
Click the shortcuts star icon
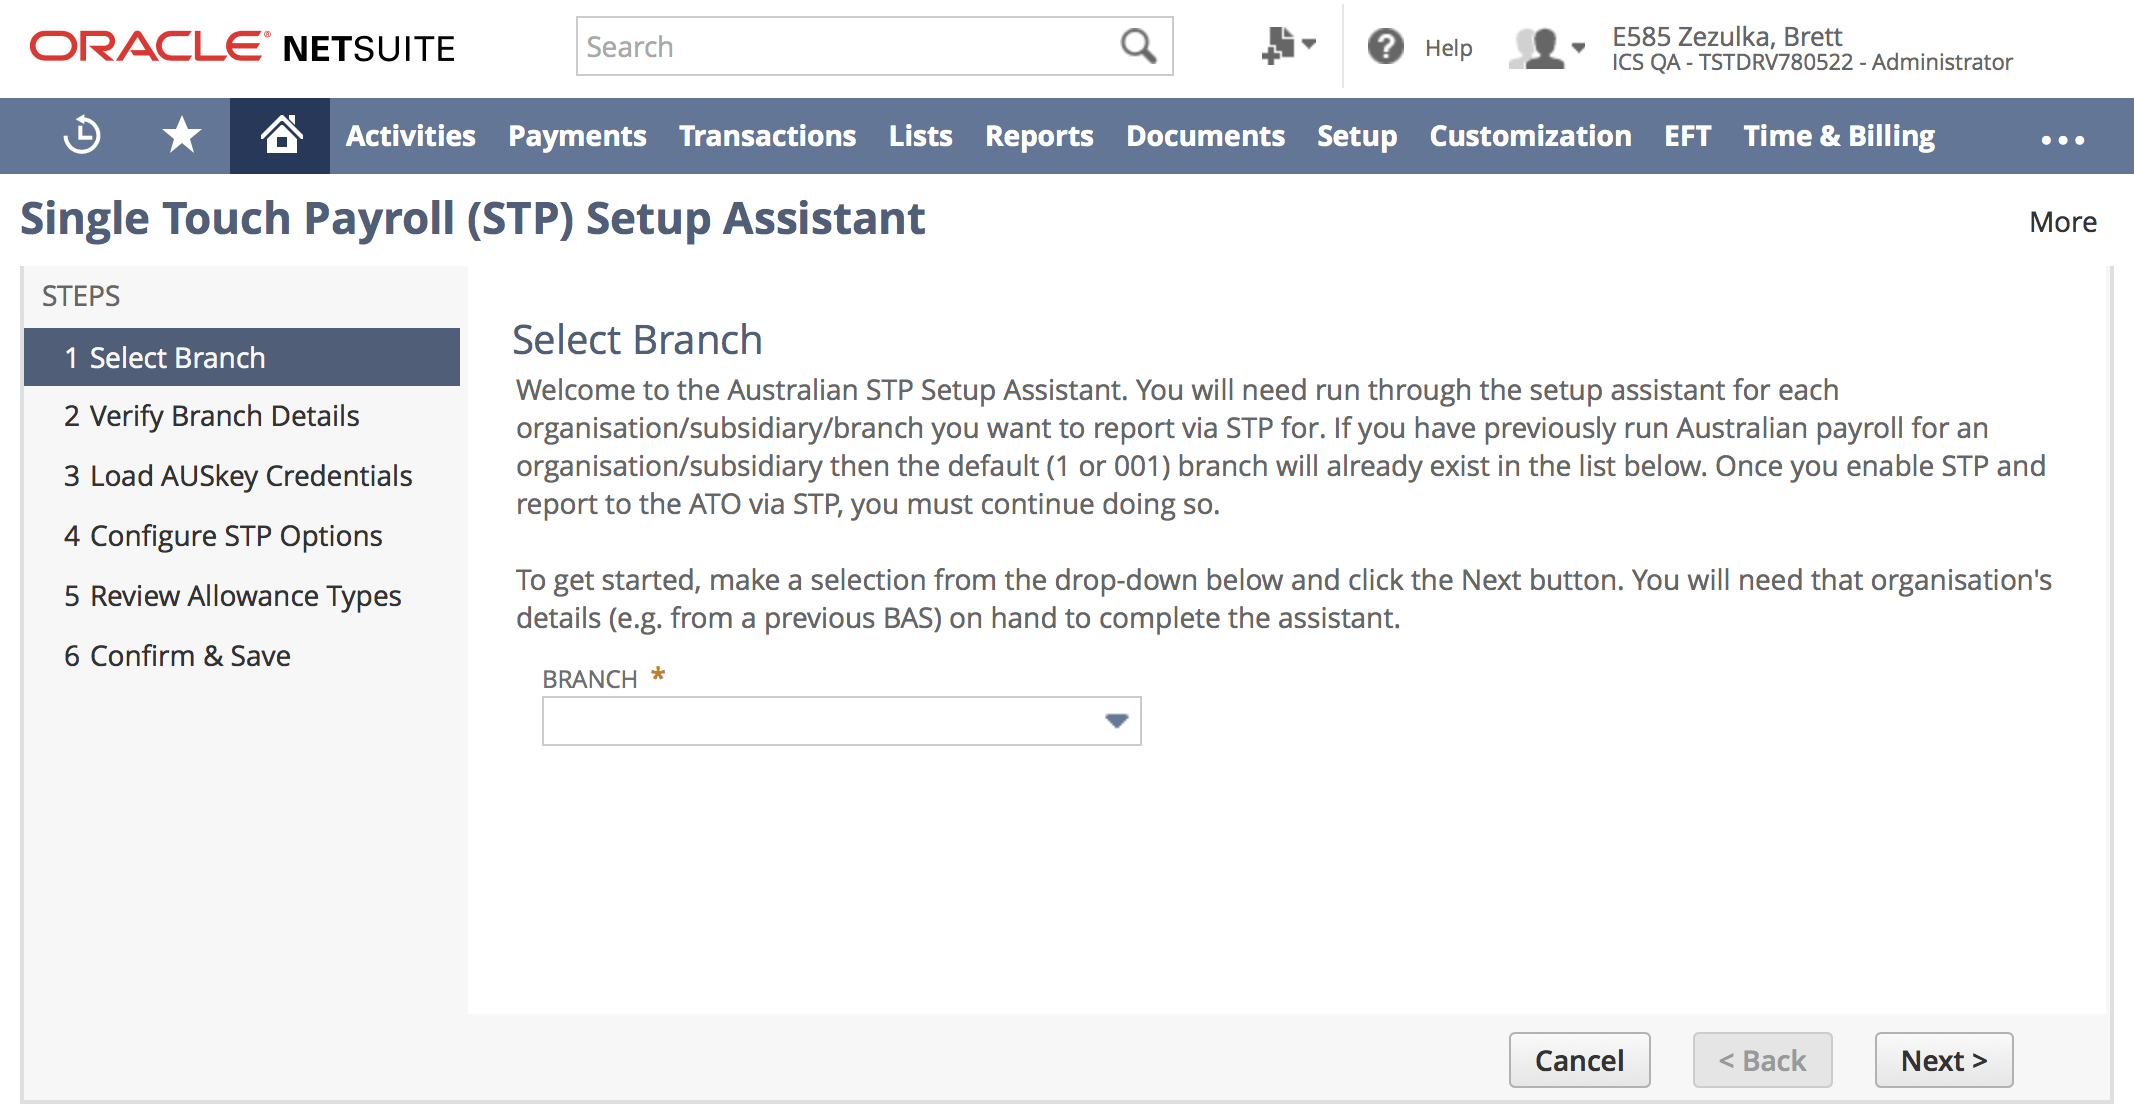pyautogui.click(x=181, y=135)
